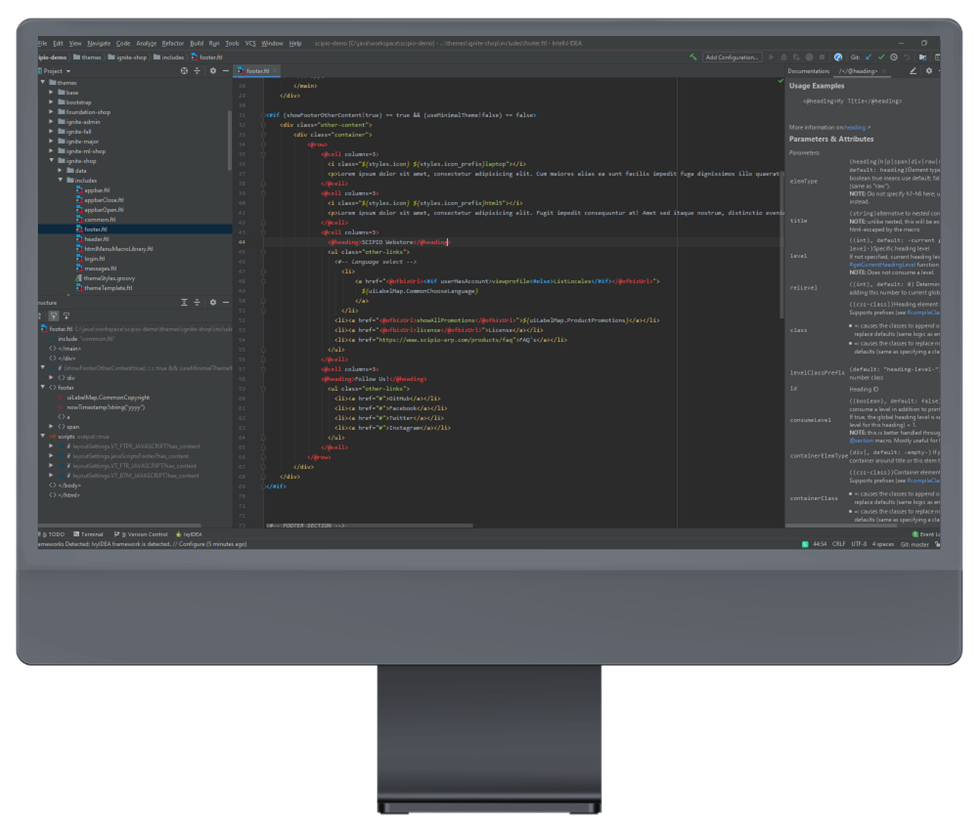Image resolution: width=974 pixels, height=825 pixels.
Task: Expand the foundation-shop folder
Action: pyautogui.click(x=52, y=112)
